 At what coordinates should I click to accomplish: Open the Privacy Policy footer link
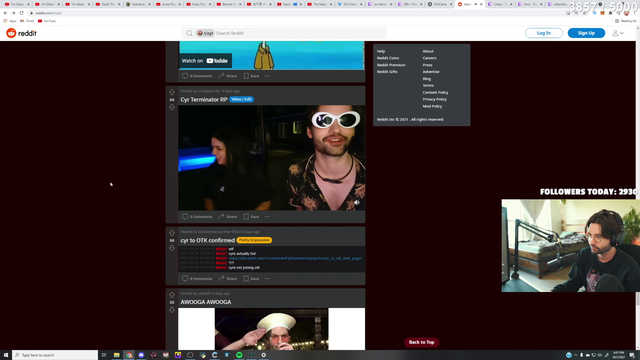[434, 99]
